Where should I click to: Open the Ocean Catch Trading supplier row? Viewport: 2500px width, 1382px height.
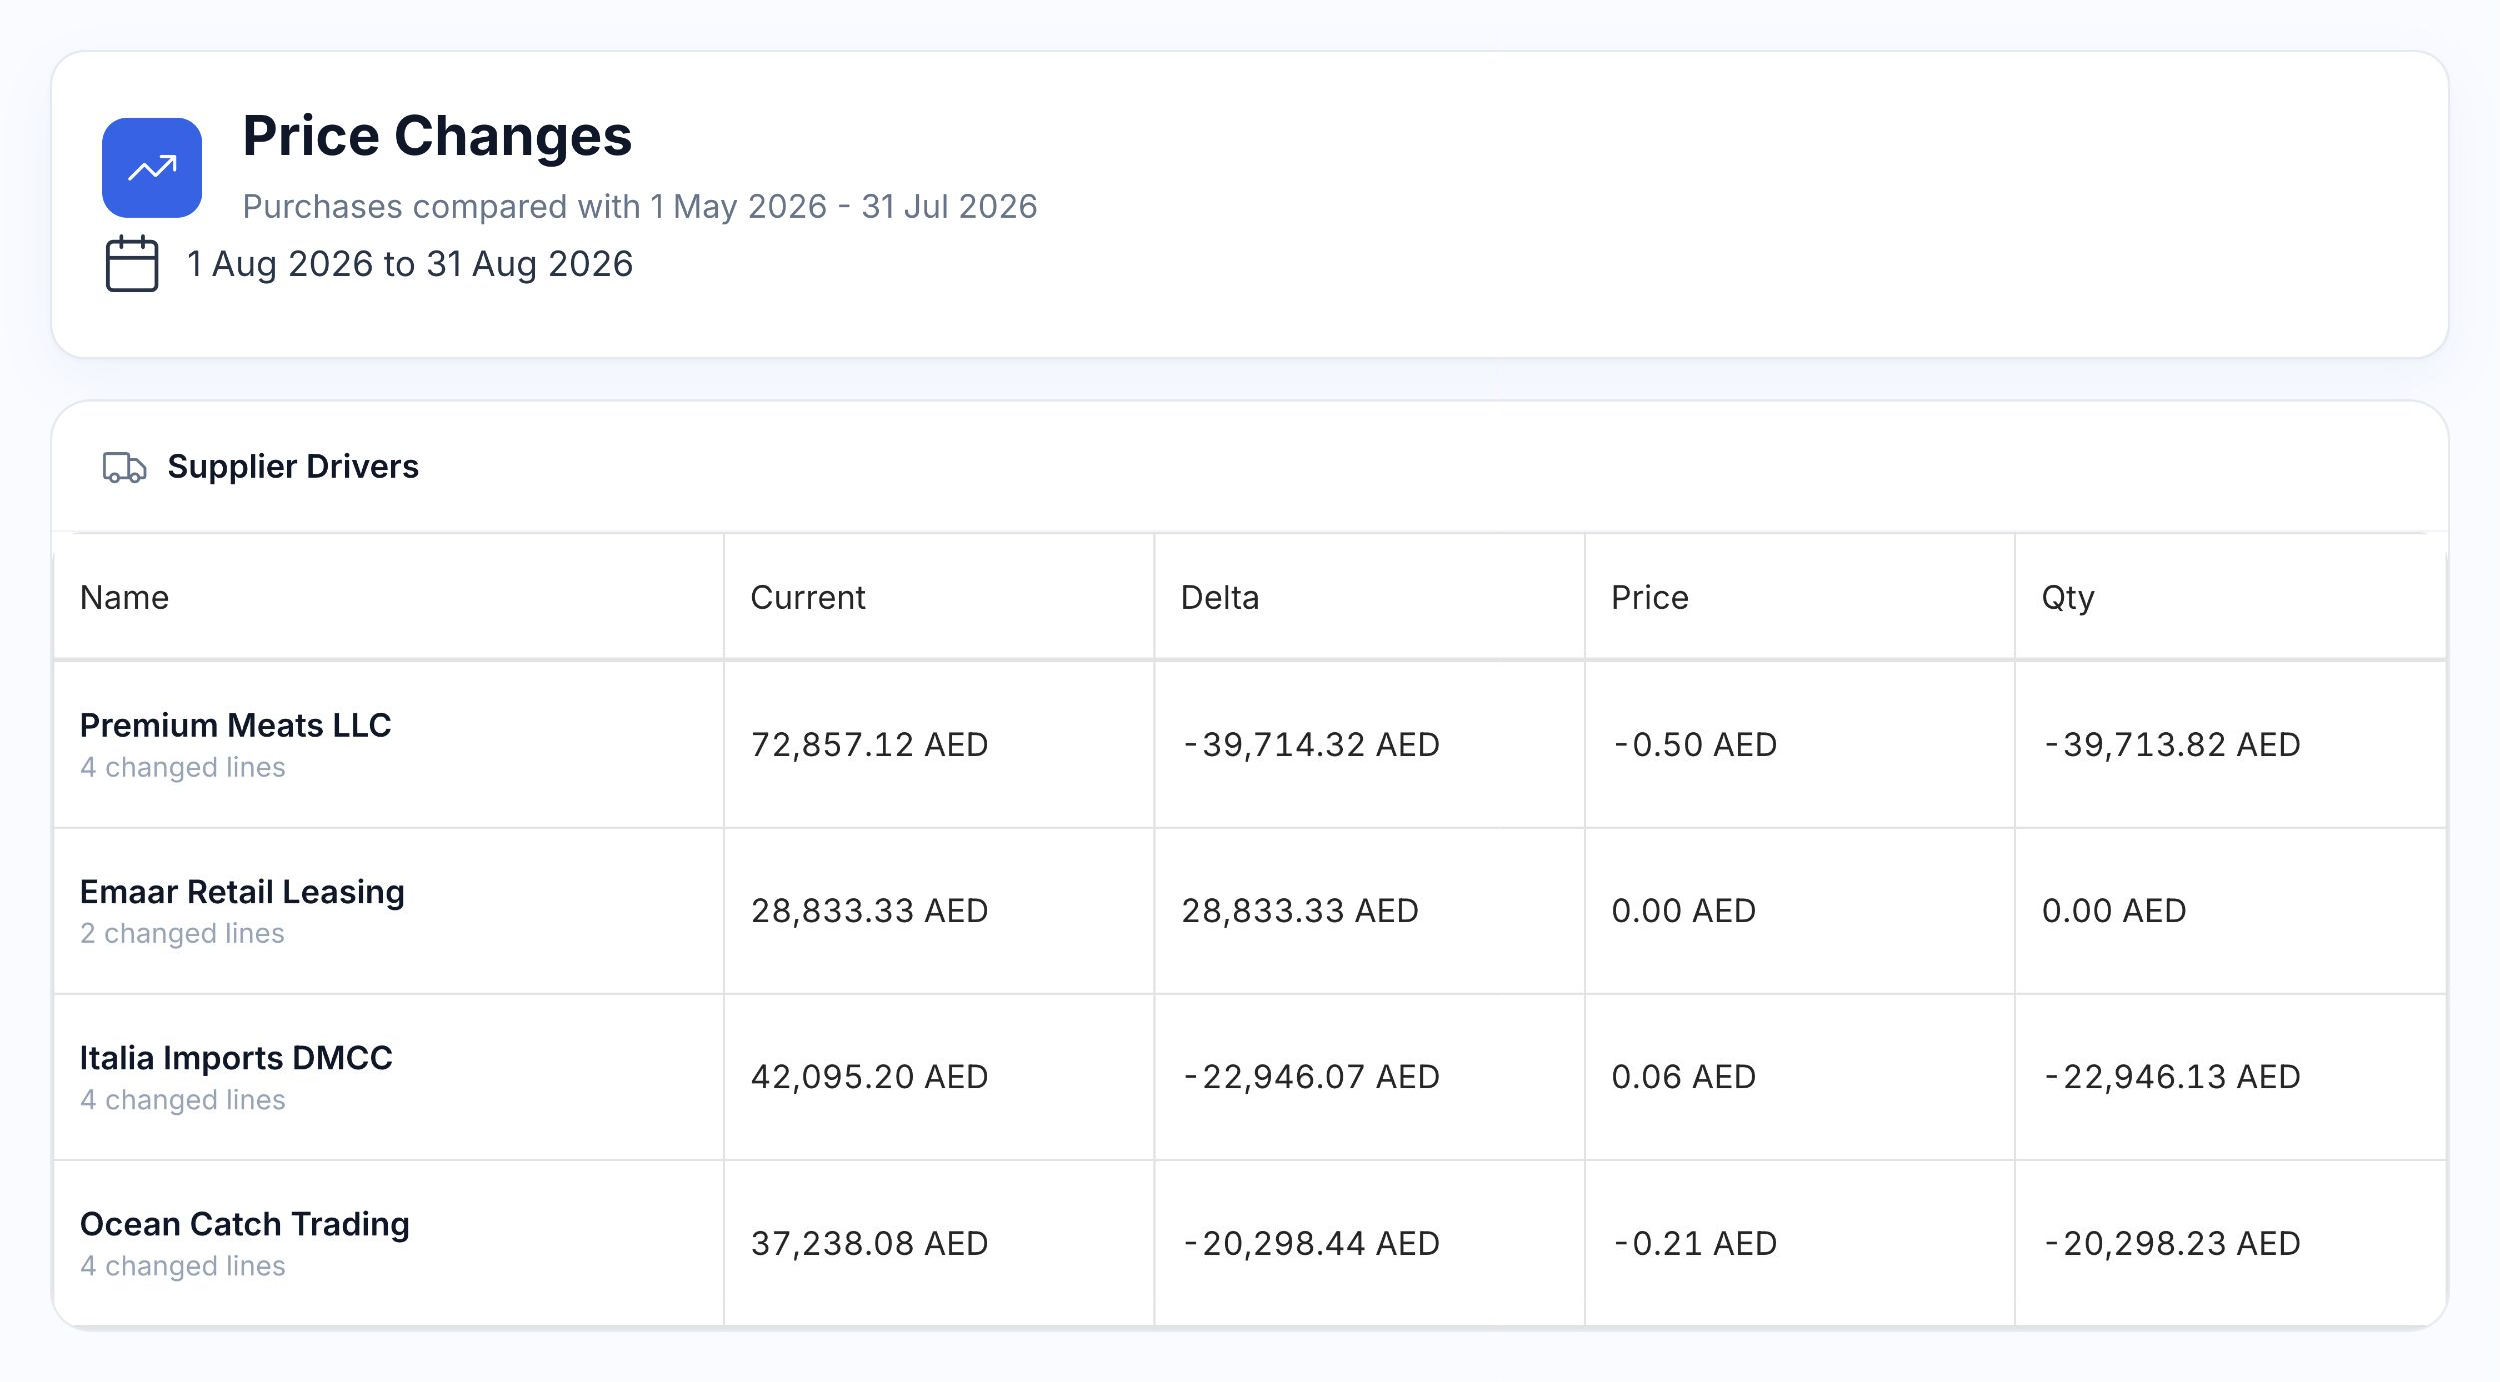(x=1250, y=1243)
